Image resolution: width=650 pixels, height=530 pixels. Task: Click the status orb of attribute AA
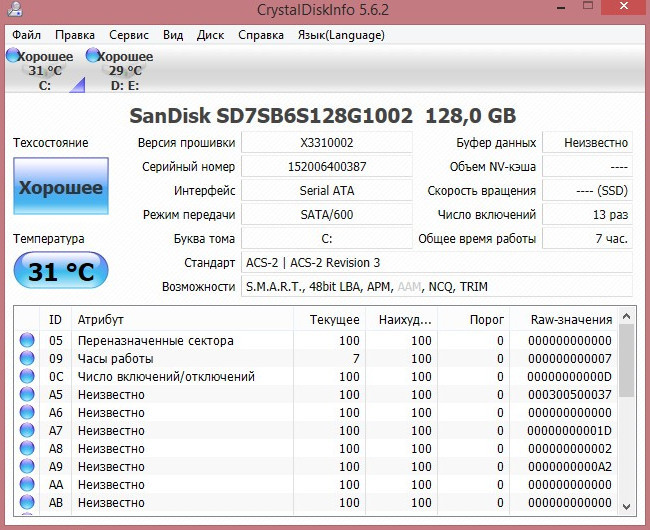click(27, 484)
